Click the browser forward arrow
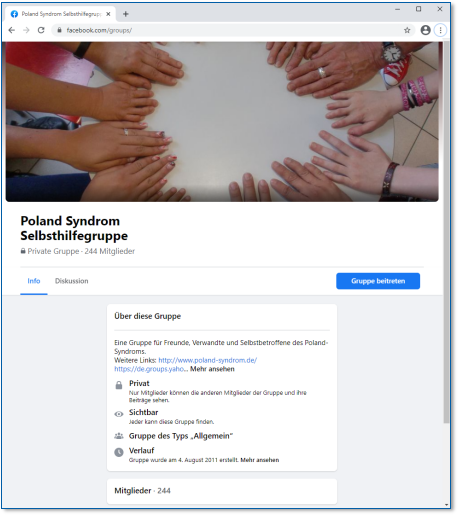The image size is (458, 515). [x=26, y=30]
